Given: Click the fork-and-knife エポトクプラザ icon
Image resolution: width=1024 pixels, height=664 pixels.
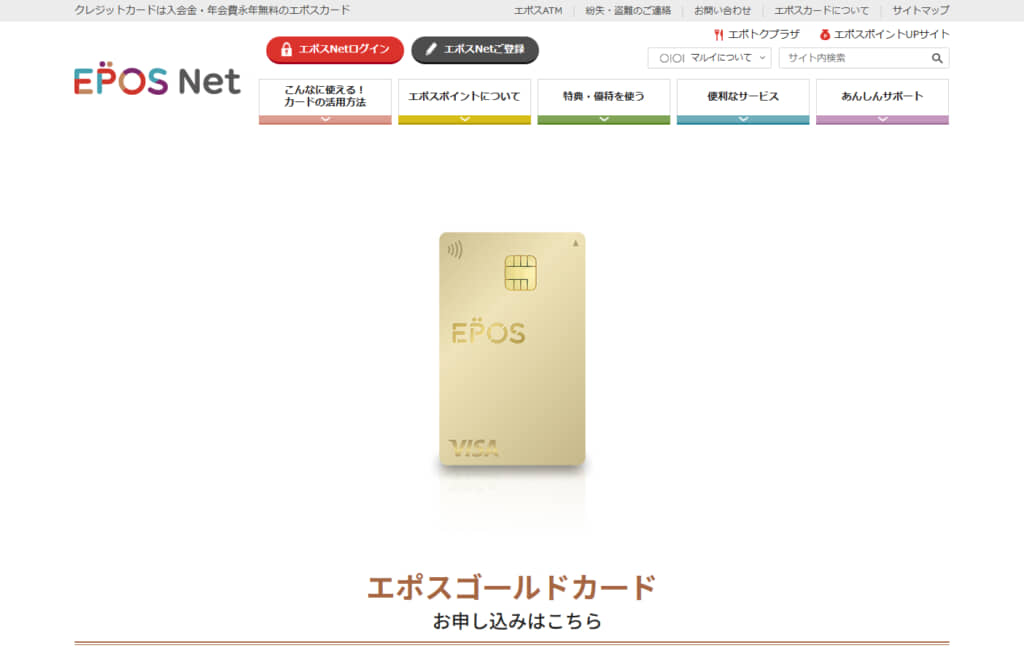Looking at the screenshot, I should click(x=718, y=35).
